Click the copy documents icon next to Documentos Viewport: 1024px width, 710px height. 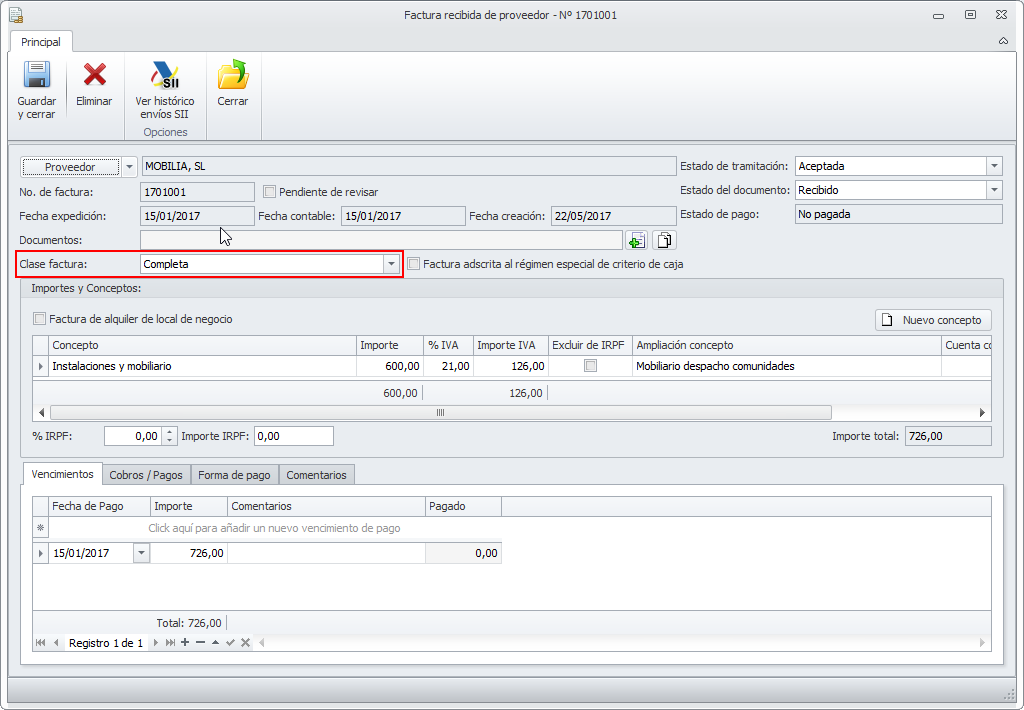click(x=665, y=240)
